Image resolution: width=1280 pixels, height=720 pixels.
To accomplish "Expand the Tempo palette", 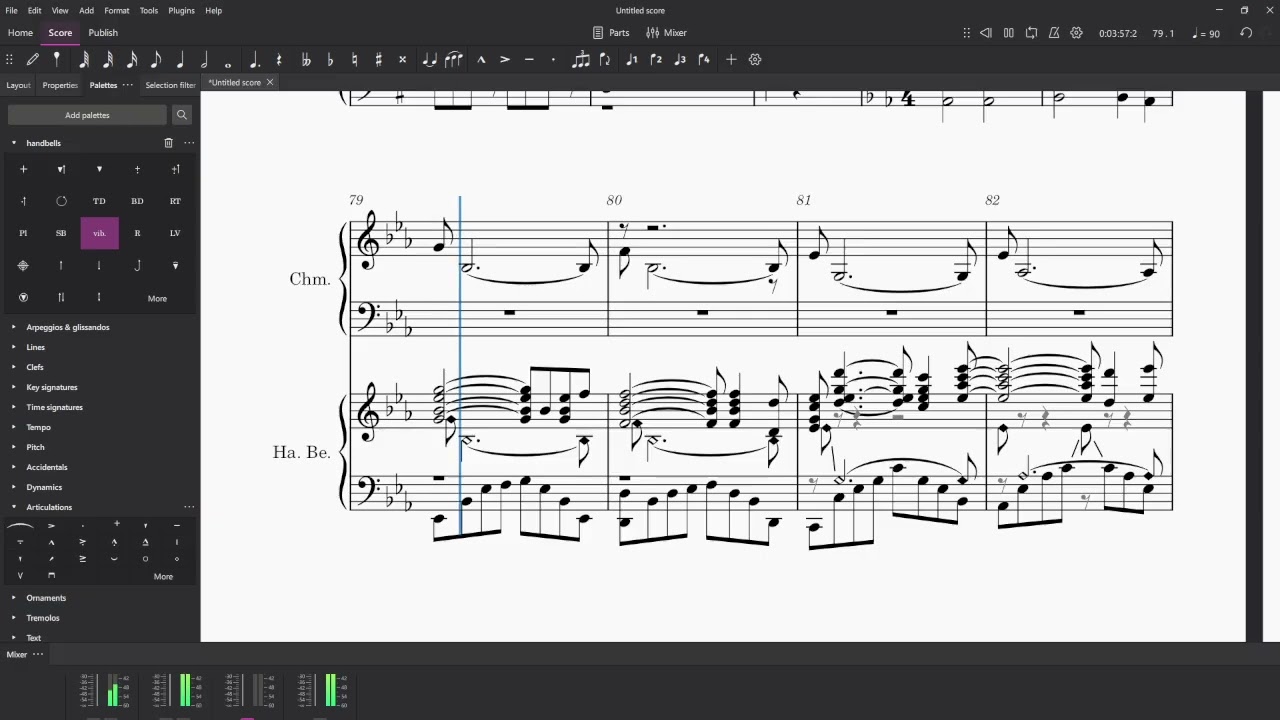I will click(x=14, y=427).
